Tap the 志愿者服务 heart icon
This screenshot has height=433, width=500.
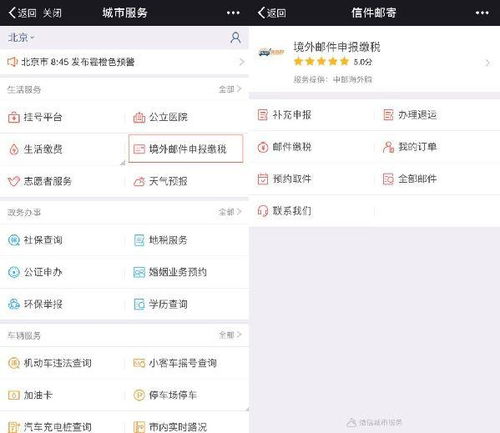pyautogui.click(x=14, y=181)
